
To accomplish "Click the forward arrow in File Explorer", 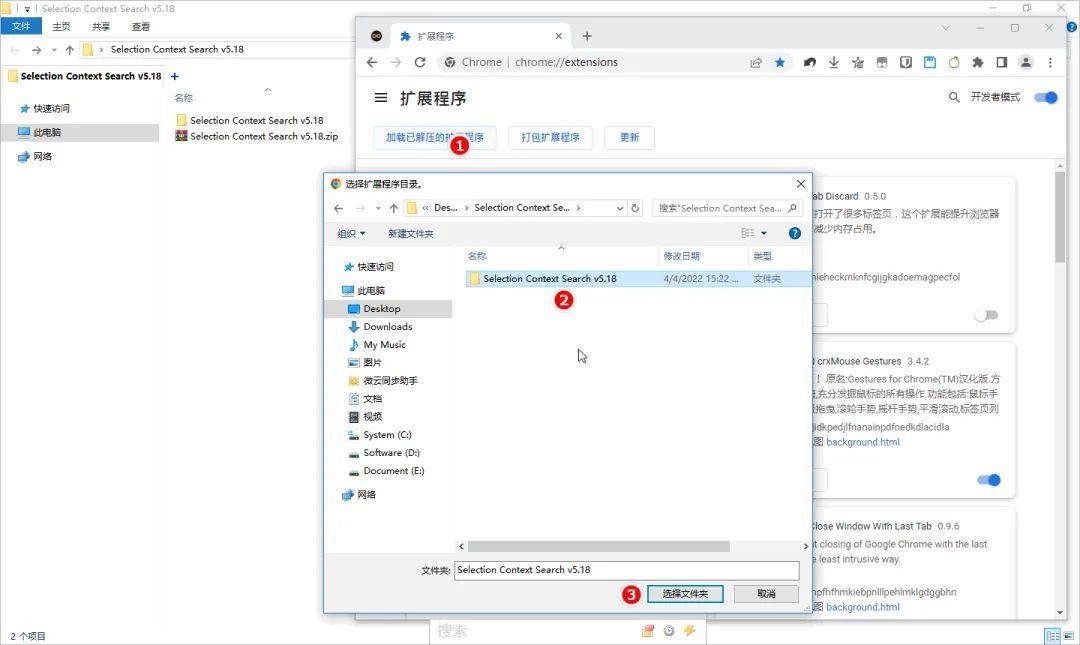I will [37, 50].
